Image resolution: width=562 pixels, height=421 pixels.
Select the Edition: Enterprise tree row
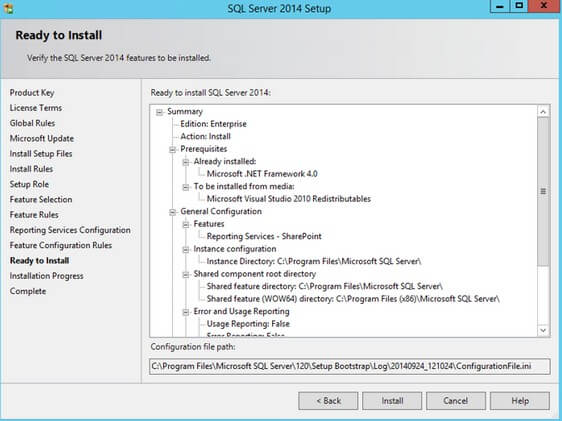(213, 124)
